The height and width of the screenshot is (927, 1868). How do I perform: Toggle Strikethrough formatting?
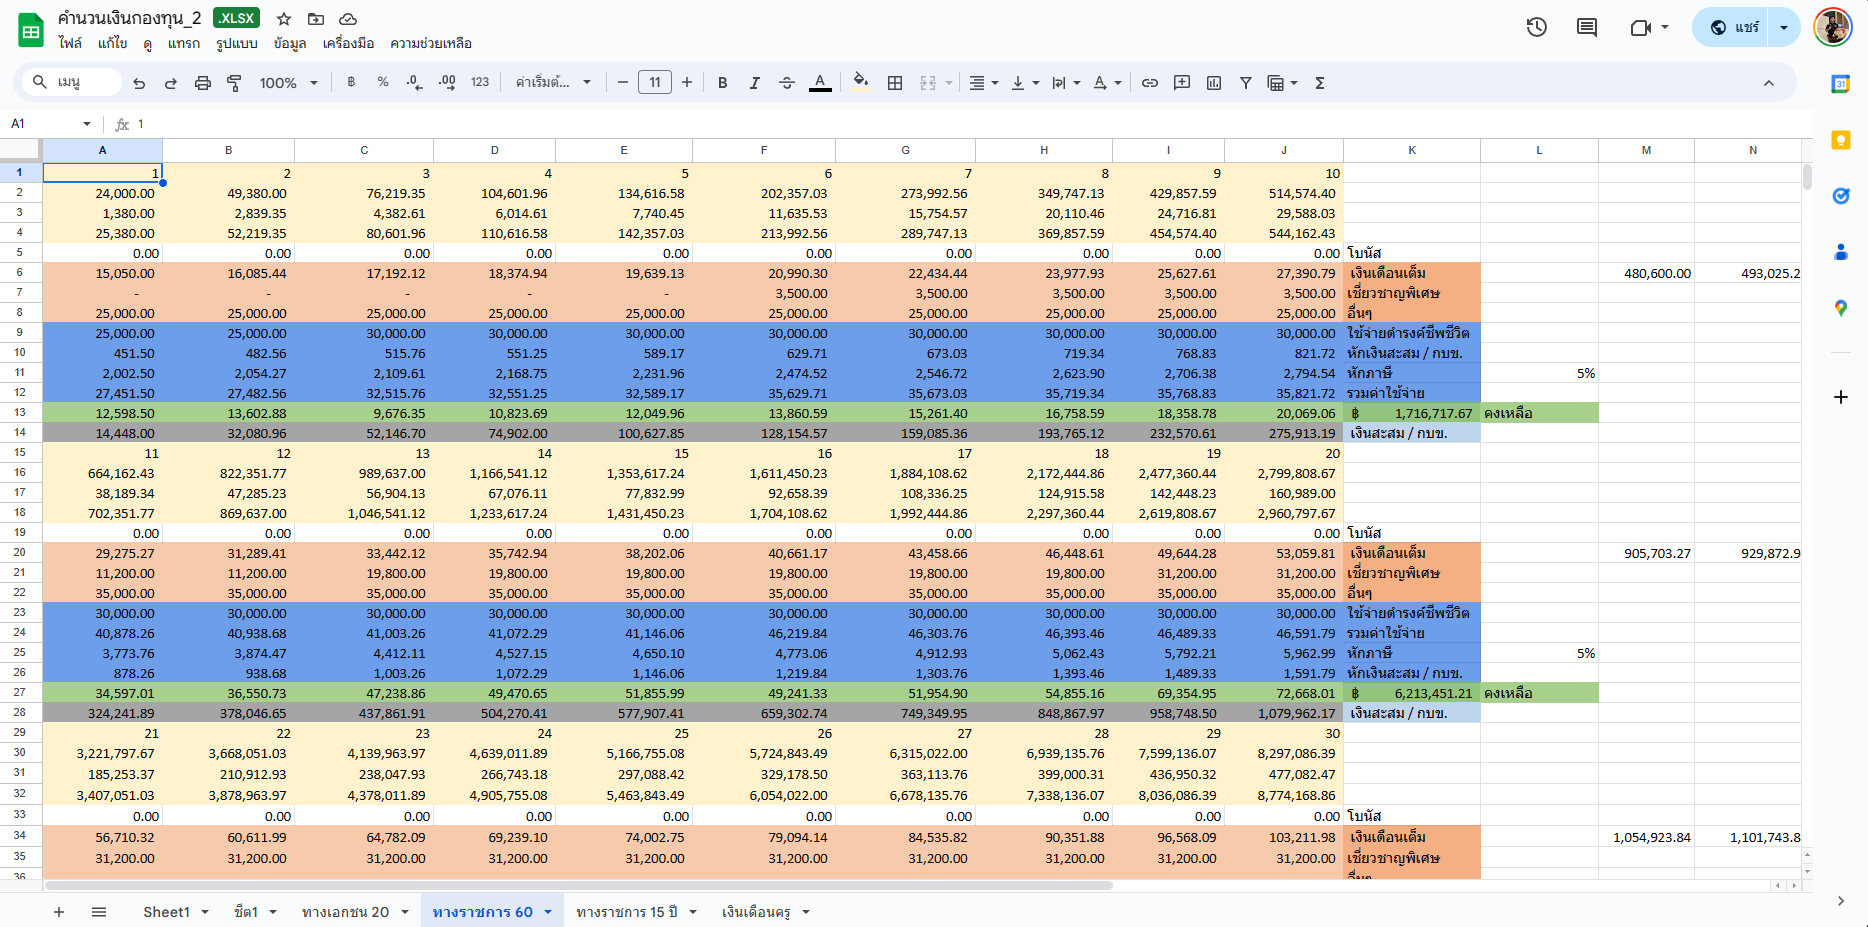pyautogui.click(x=787, y=83)
